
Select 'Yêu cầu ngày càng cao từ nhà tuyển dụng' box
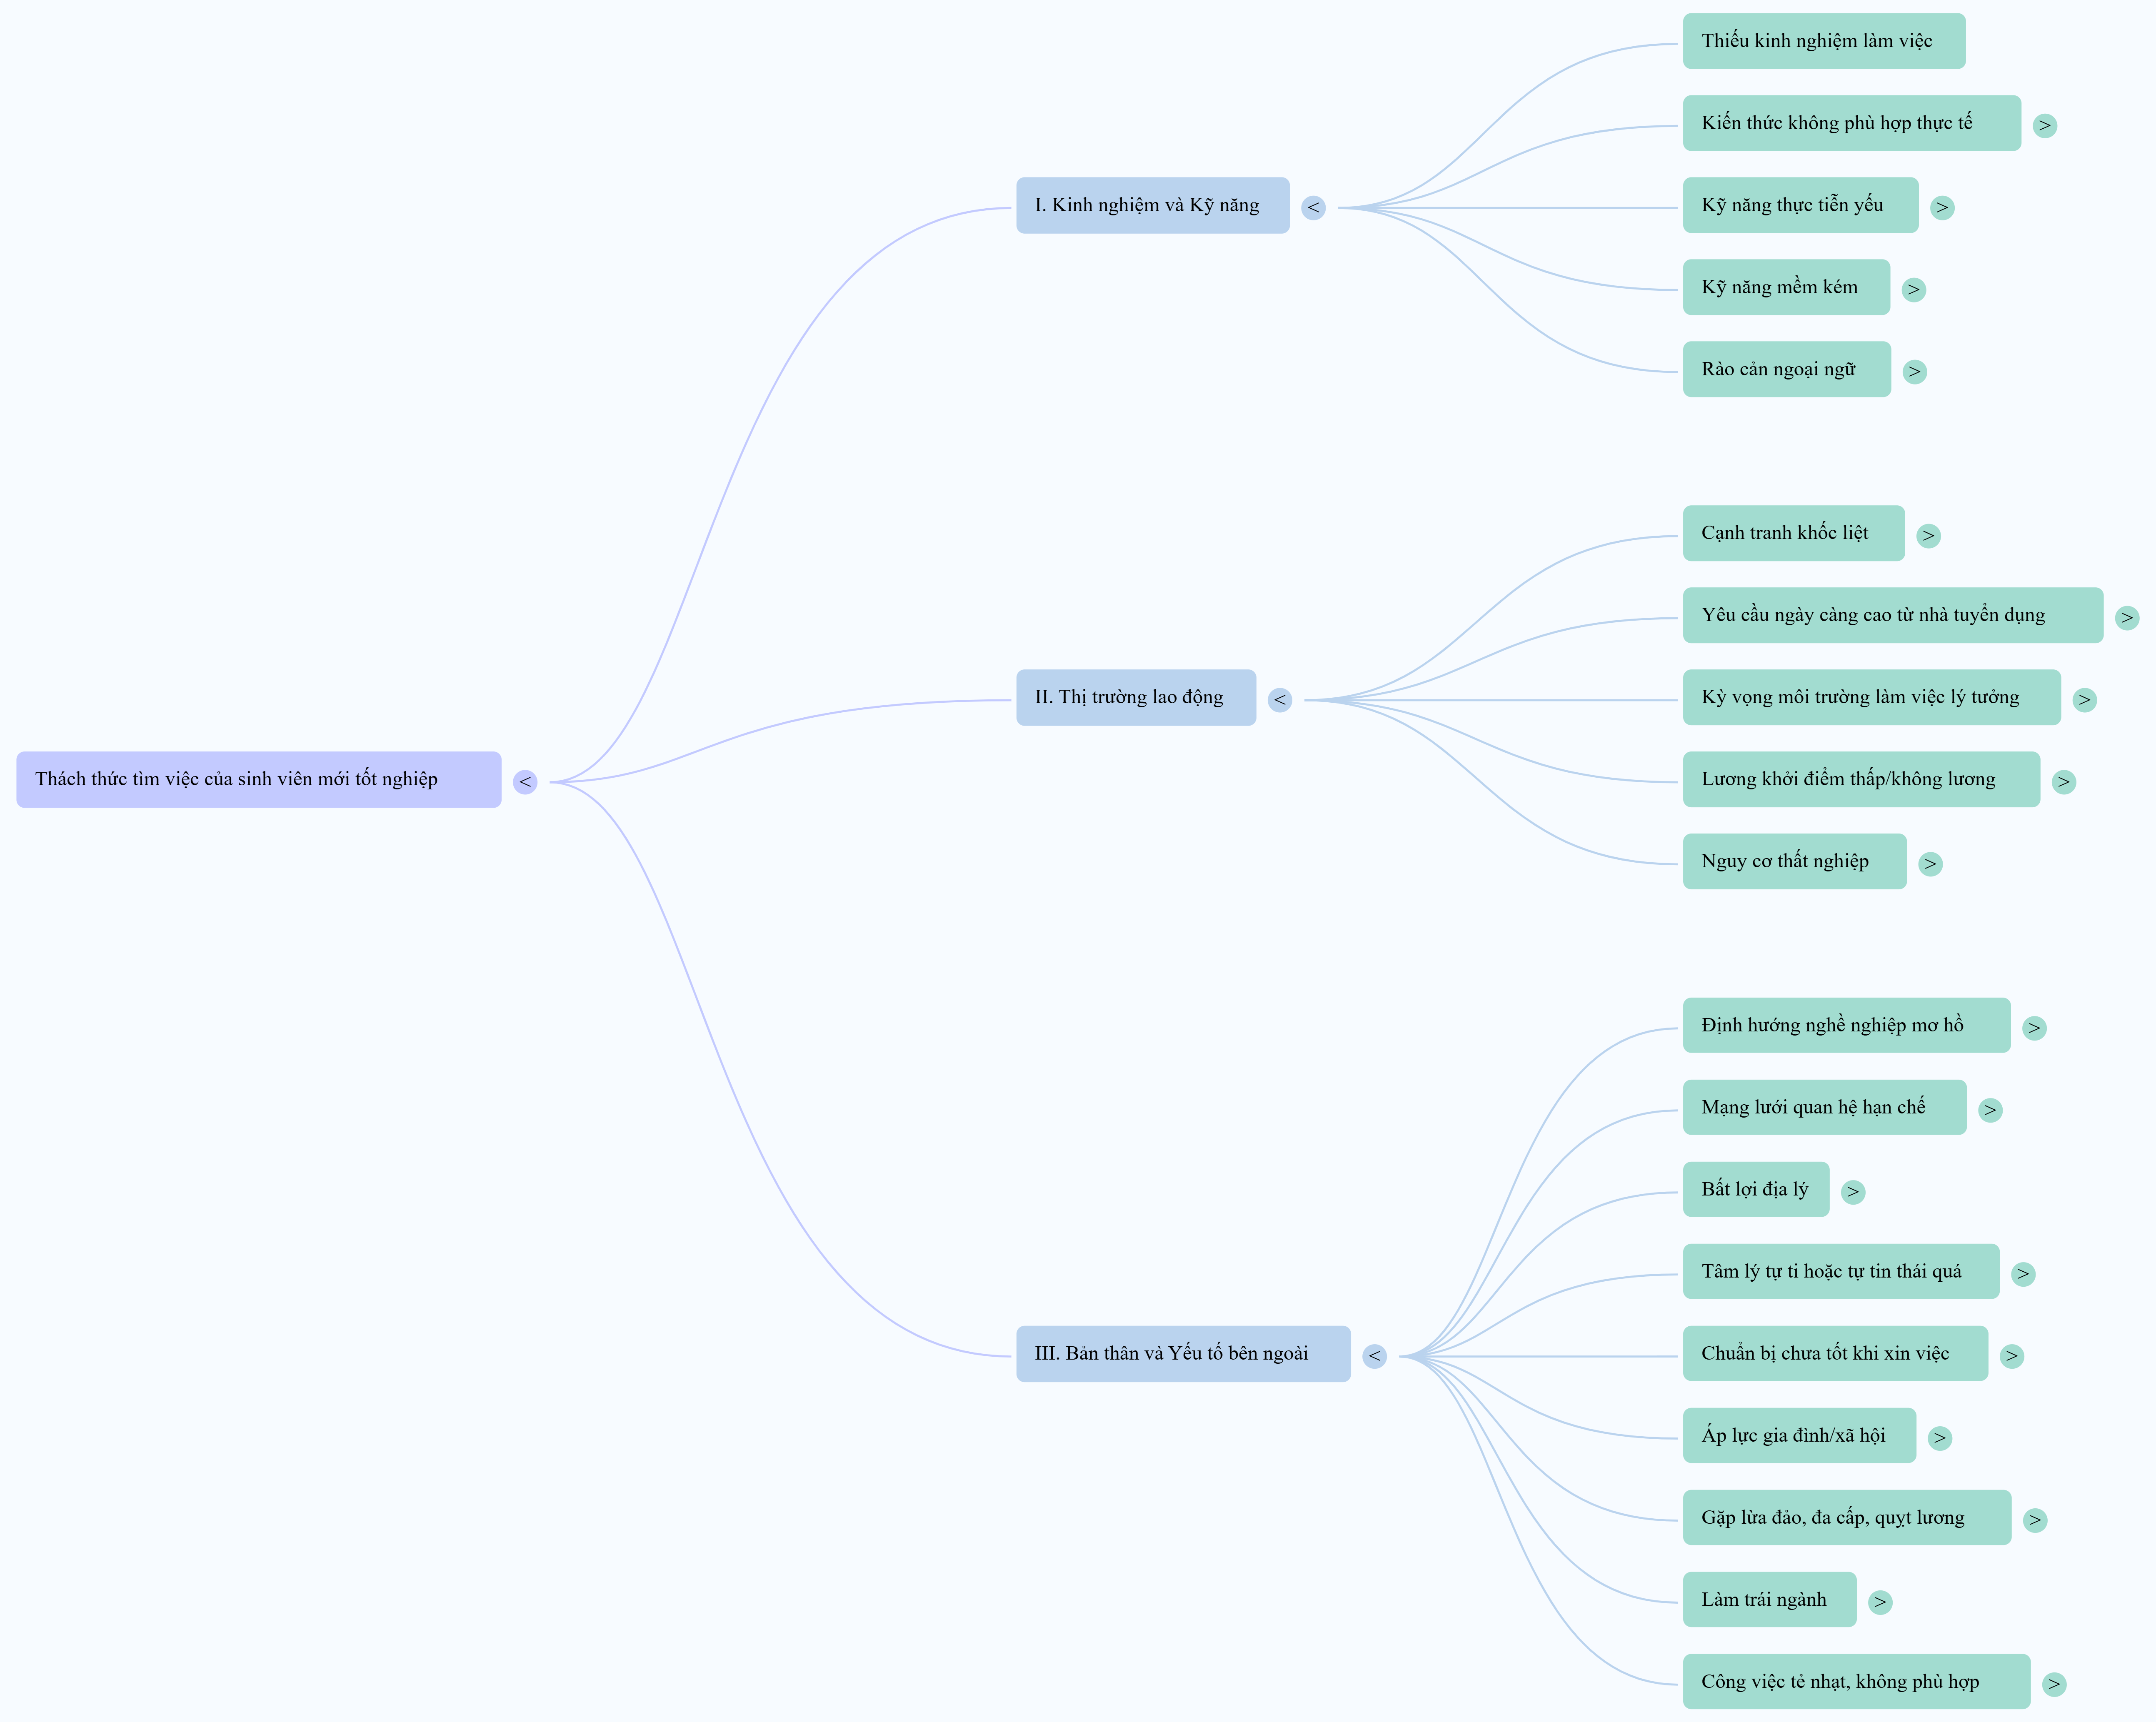click(x=1893, y=615)
